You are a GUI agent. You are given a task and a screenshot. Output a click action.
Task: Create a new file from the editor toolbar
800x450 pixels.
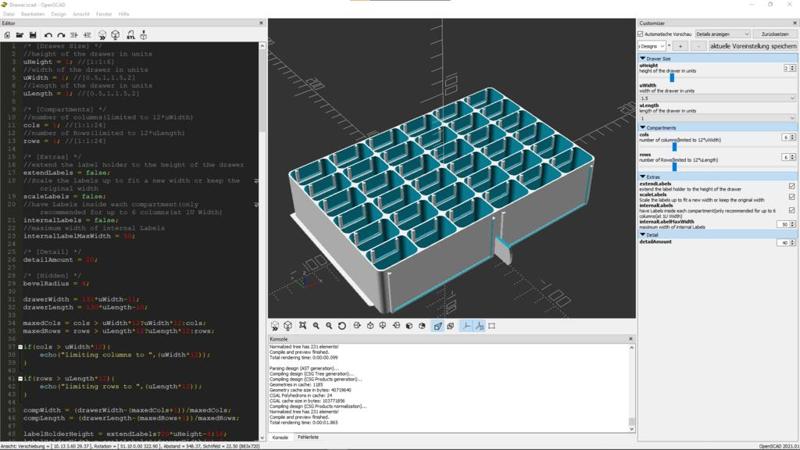pos(7,35)
